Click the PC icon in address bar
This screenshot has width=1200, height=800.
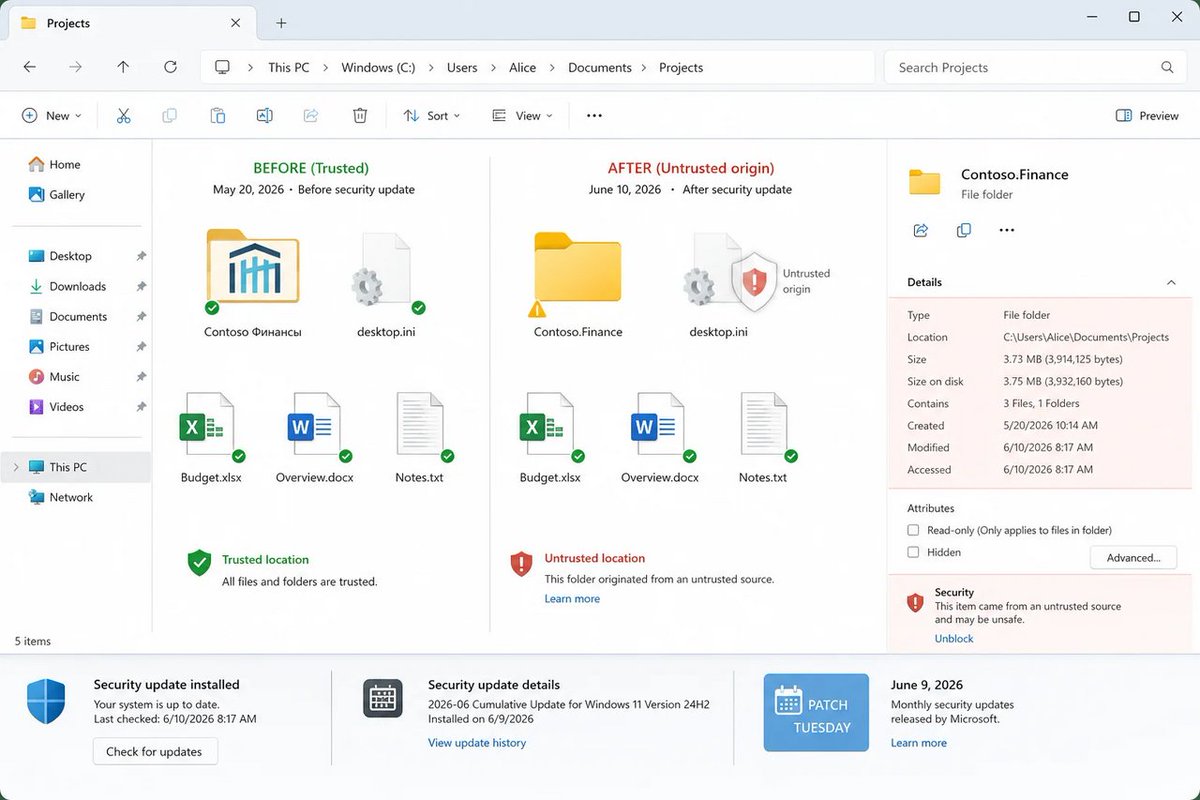(222, 67)
